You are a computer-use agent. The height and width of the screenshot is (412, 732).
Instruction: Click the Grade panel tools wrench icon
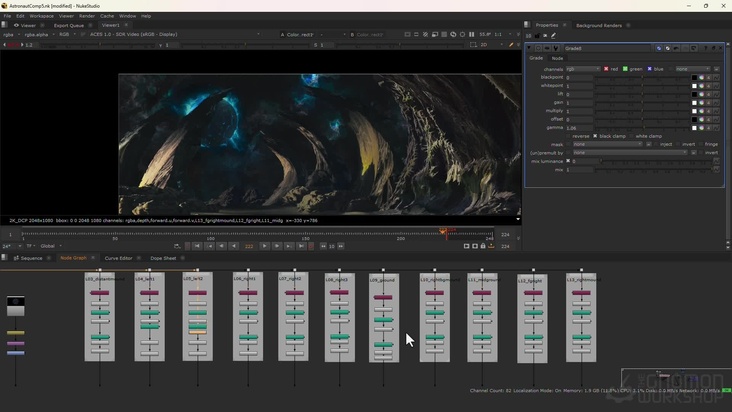pos(556,48)
